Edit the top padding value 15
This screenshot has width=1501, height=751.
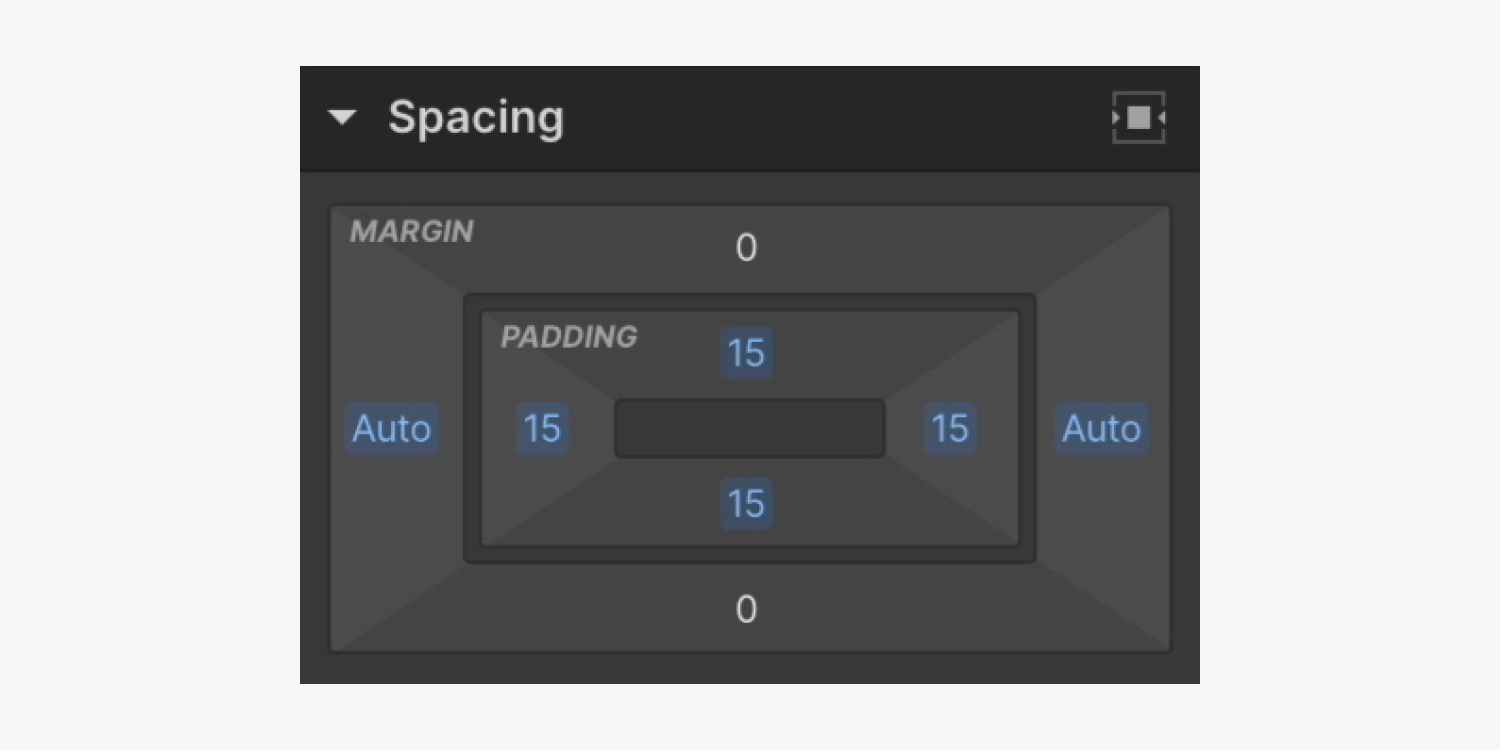pos(746,353)
